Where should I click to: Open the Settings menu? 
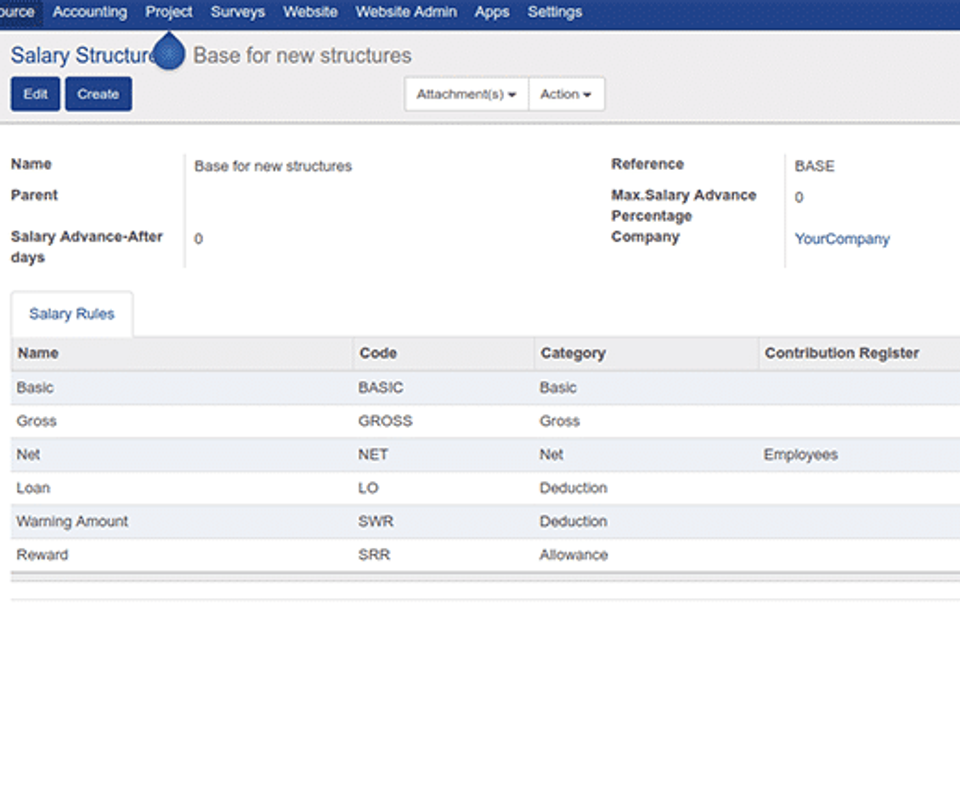click(x=555, y=12)
